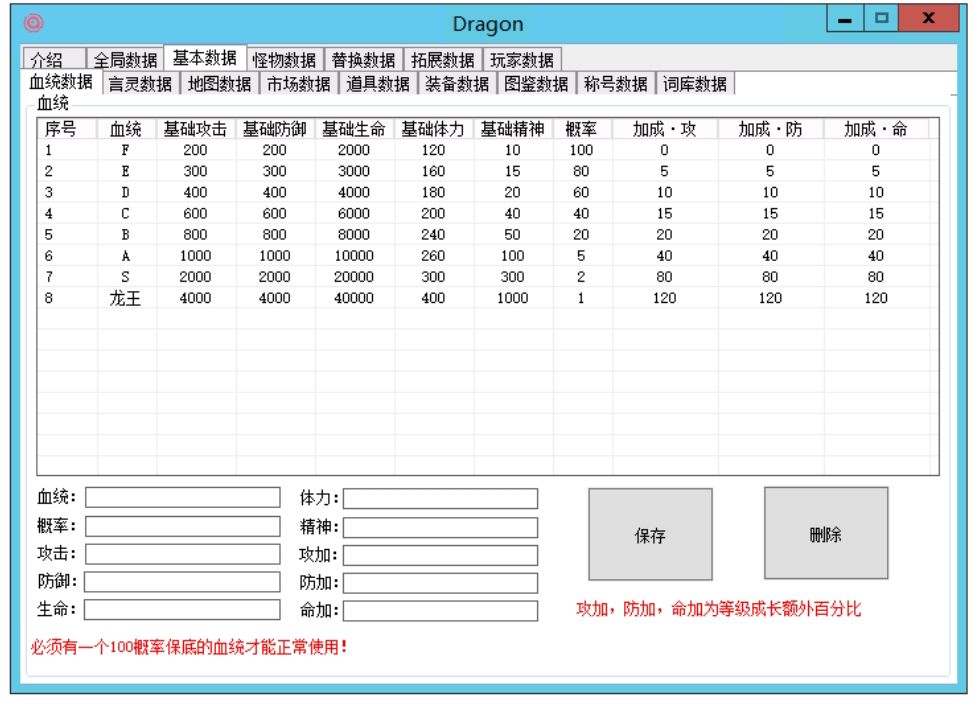979x705 pixels.
Task: Click the 命加 input field
Action: (440, 611)
